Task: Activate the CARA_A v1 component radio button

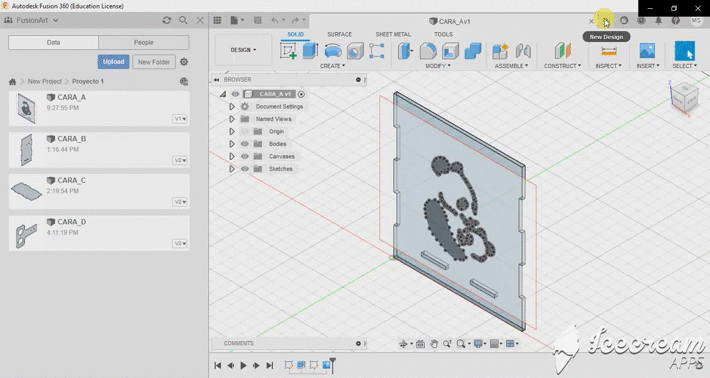Action: (301, 94)
